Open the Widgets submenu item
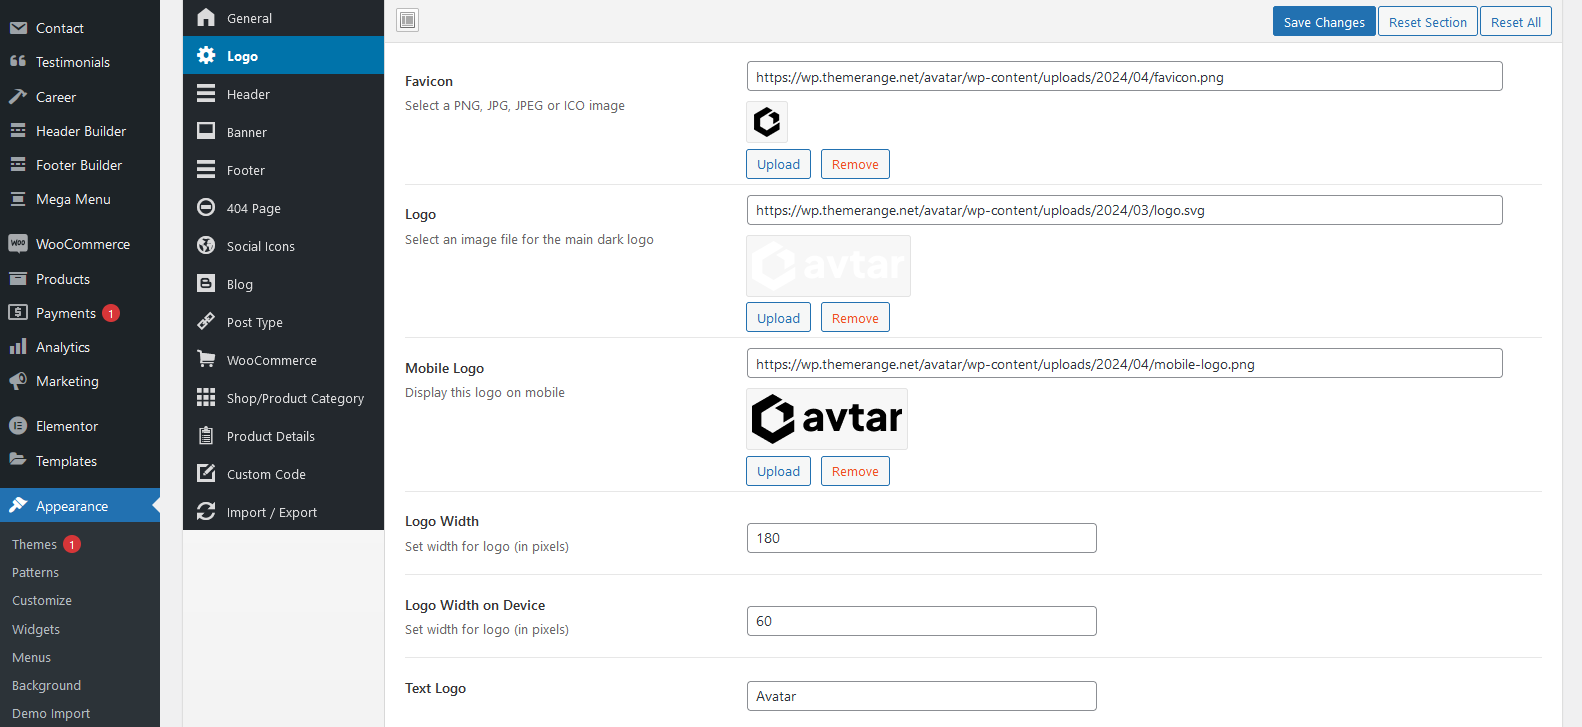Viewport: 1582px width, 727px height. 36,629
